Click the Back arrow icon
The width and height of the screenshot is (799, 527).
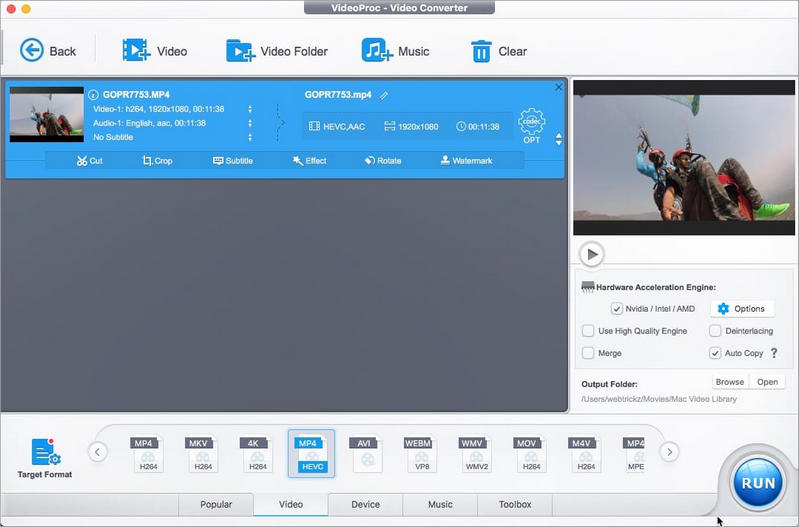tap(32, 51)
